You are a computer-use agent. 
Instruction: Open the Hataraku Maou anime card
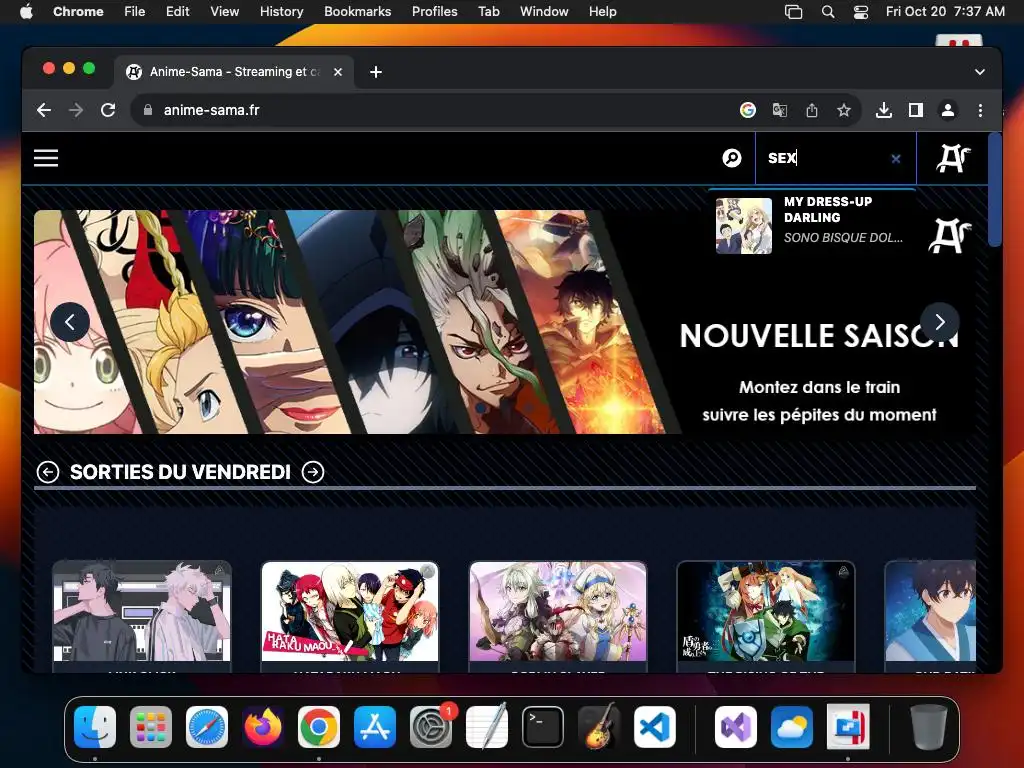coord(350,616)
